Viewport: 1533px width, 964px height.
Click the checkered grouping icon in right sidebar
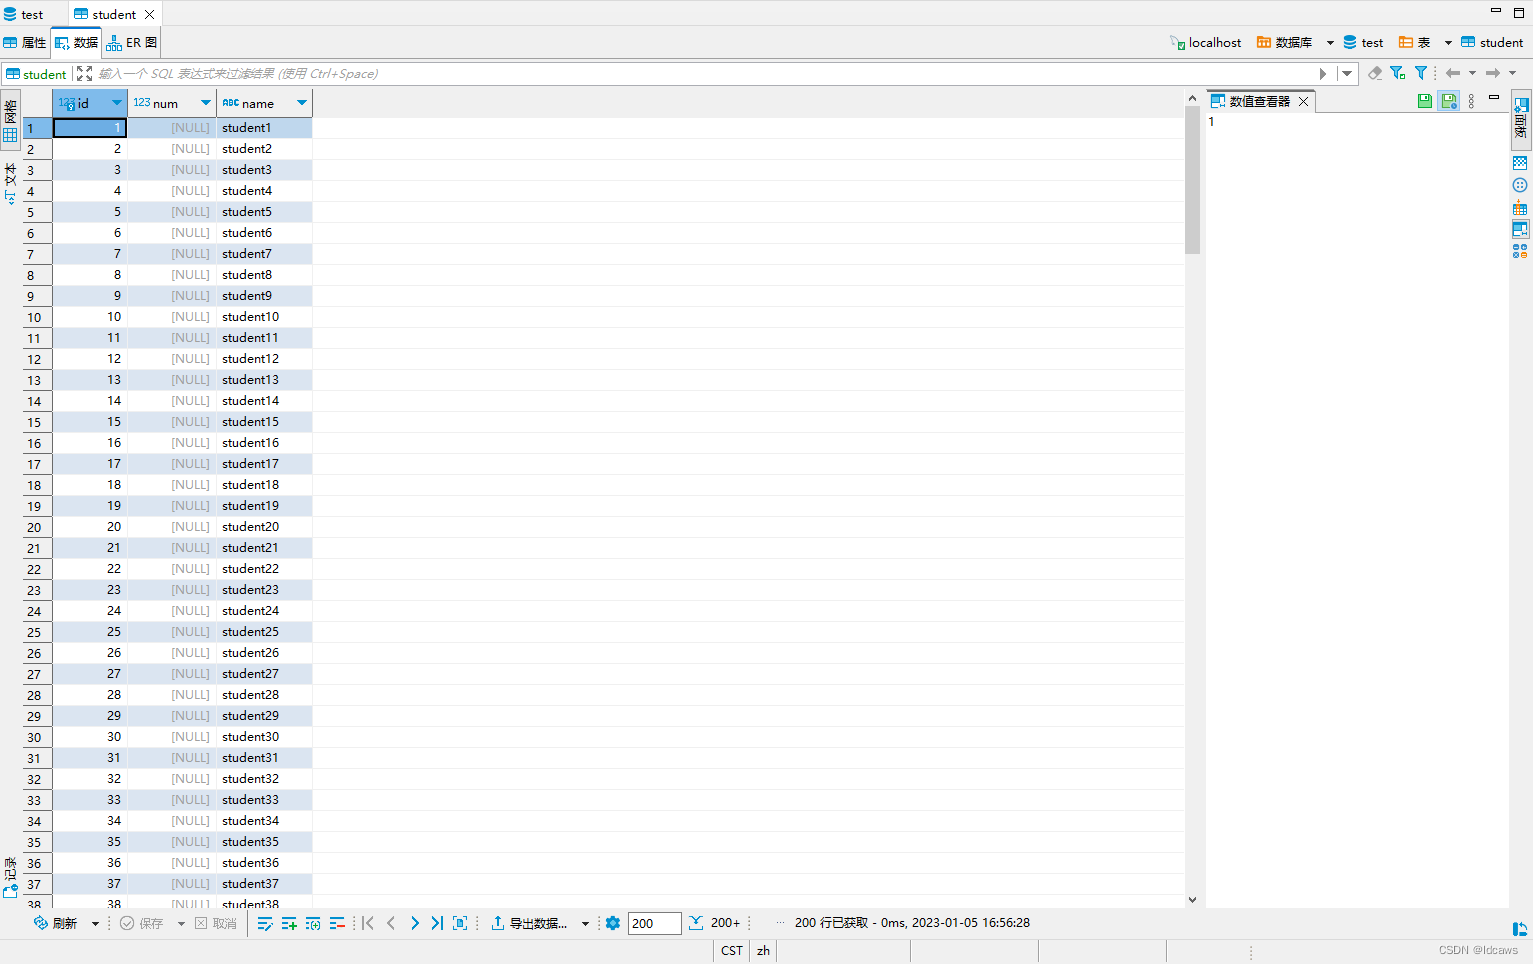tap(1520, 163)
